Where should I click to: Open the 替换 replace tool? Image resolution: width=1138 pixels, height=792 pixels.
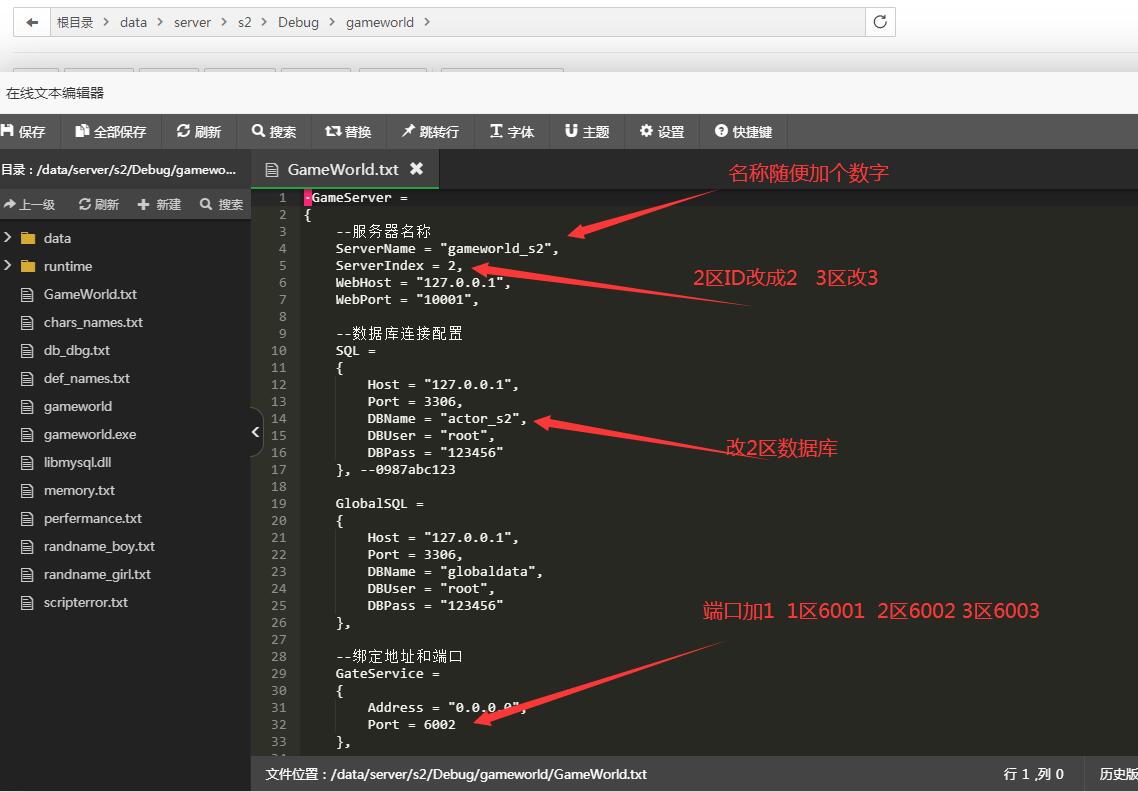click(348, 131)
